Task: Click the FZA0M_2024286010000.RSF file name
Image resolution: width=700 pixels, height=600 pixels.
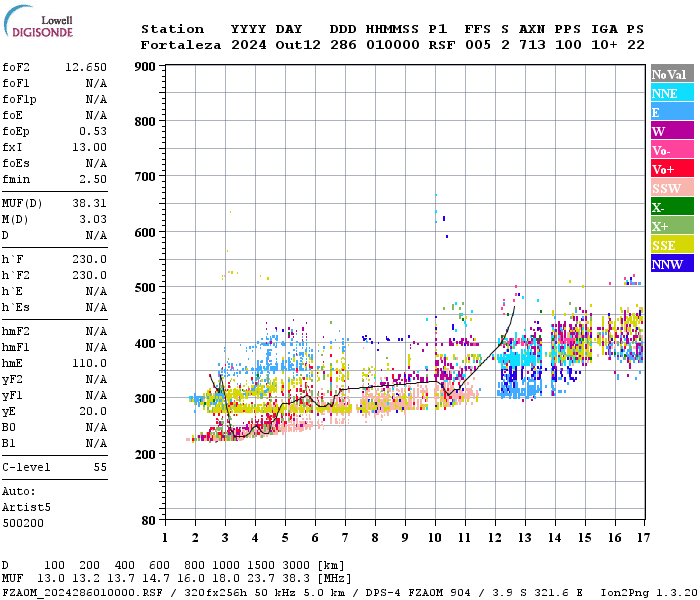Action: click(83, 592)
